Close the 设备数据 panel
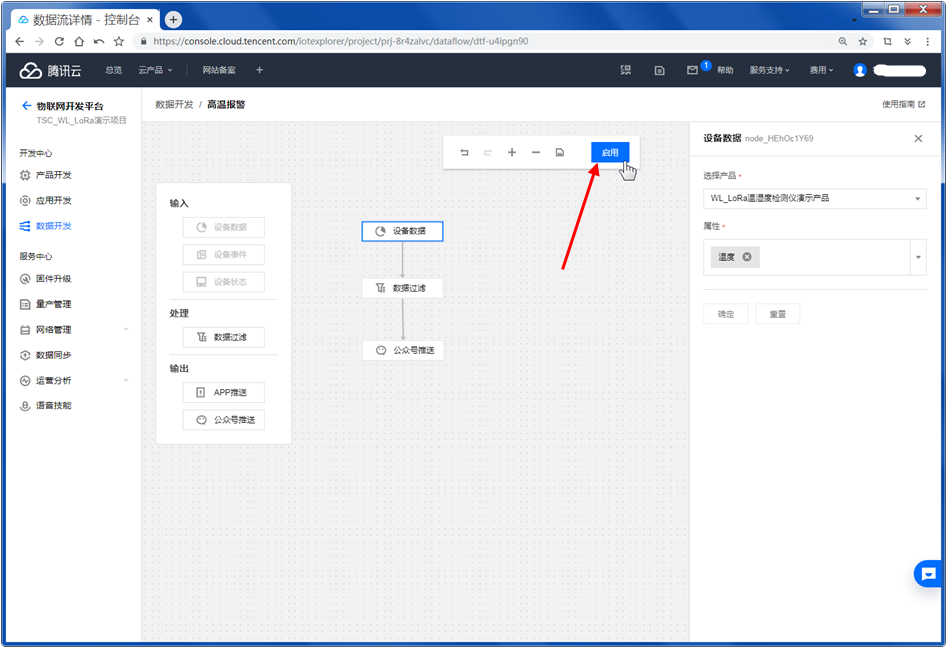 (x=918, y=138)
